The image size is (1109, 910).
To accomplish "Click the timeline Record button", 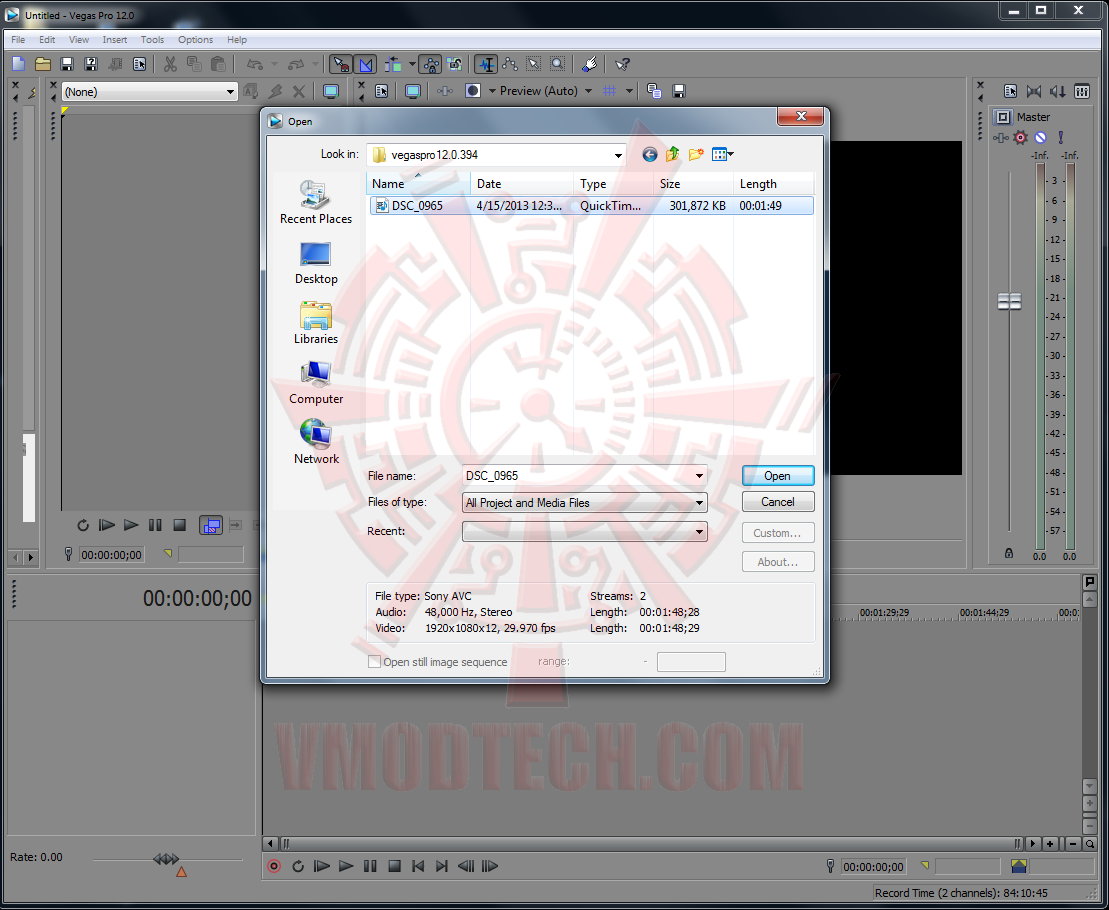I will pos(274,866).
